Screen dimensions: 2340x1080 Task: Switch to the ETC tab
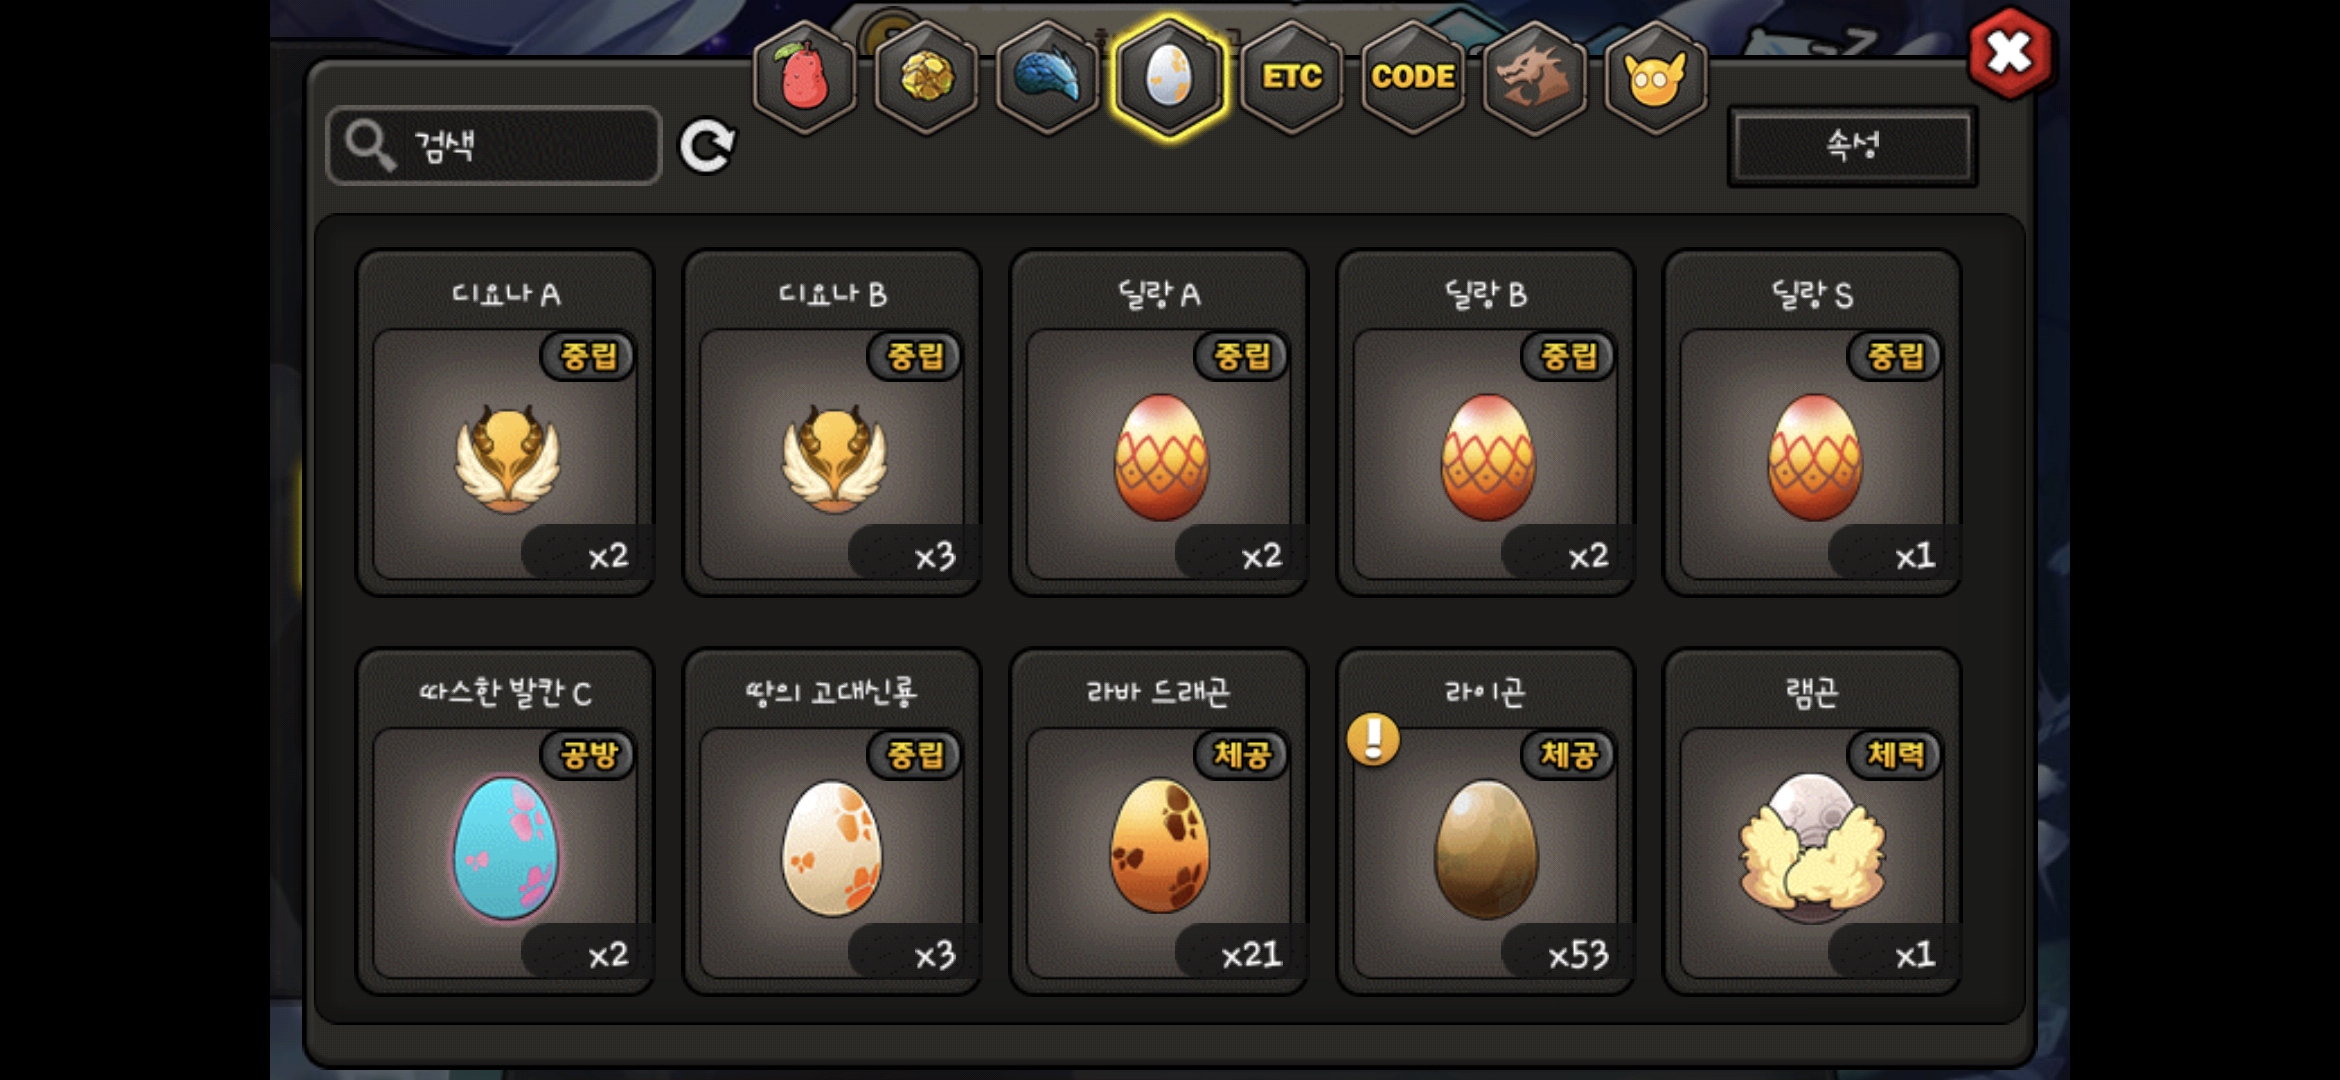(x=1292, y=77)
